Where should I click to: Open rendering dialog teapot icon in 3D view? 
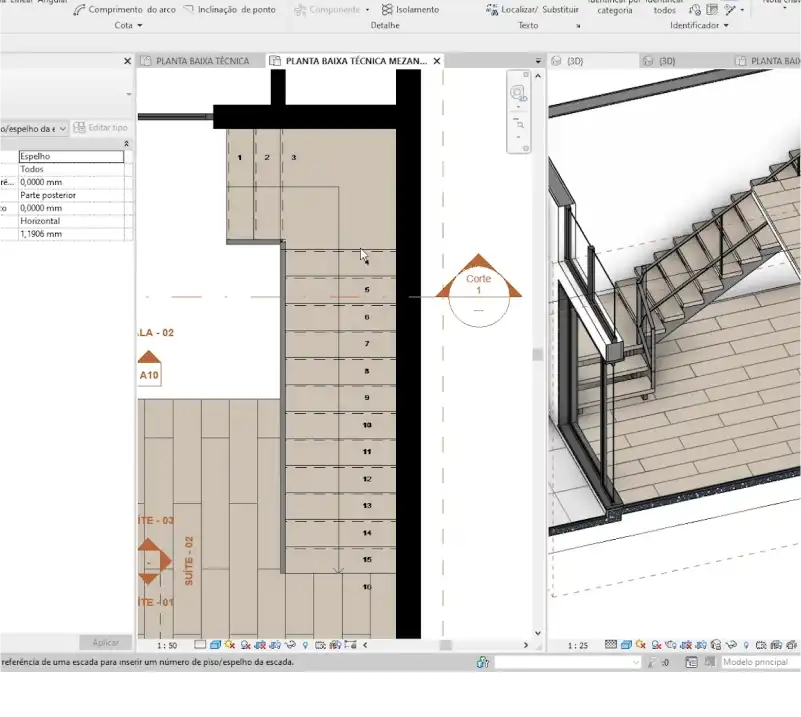pyautogui.click(x=671, y=645)
